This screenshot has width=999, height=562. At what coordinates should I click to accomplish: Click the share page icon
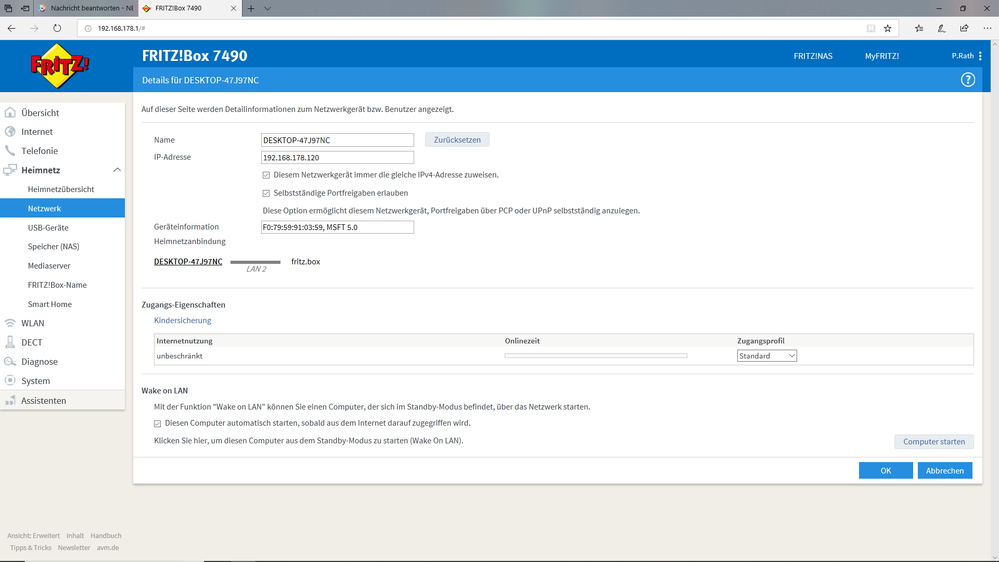coord(965,28)
